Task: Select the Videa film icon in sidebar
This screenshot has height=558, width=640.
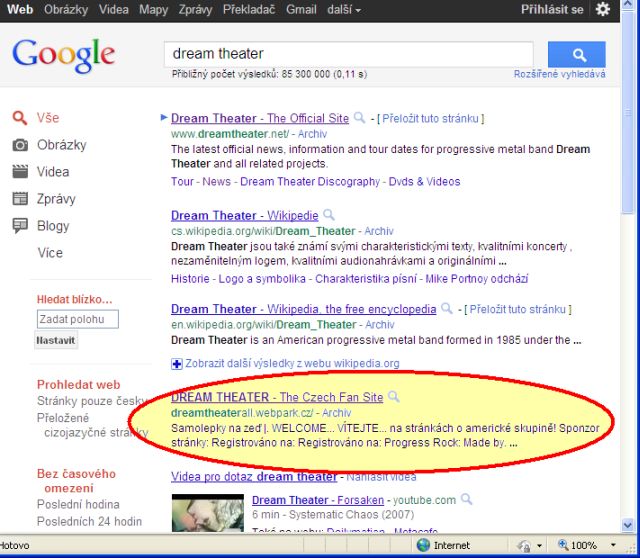Action: [20, 172]
